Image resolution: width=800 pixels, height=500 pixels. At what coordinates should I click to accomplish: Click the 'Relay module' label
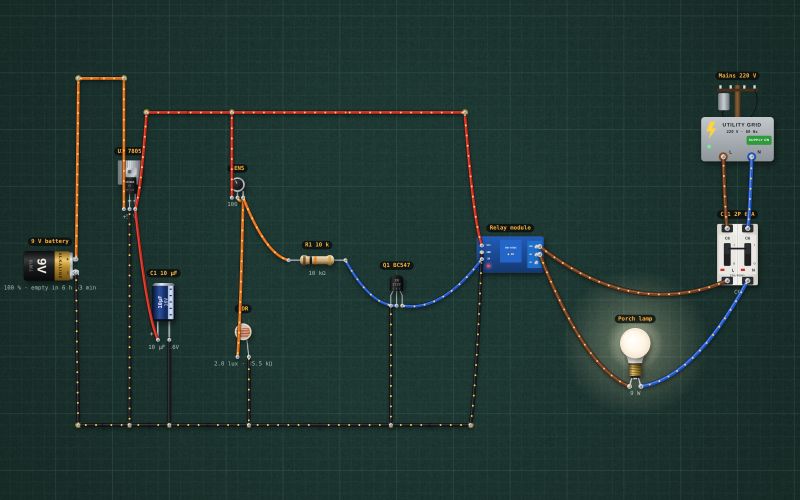(x=510, y=228)
